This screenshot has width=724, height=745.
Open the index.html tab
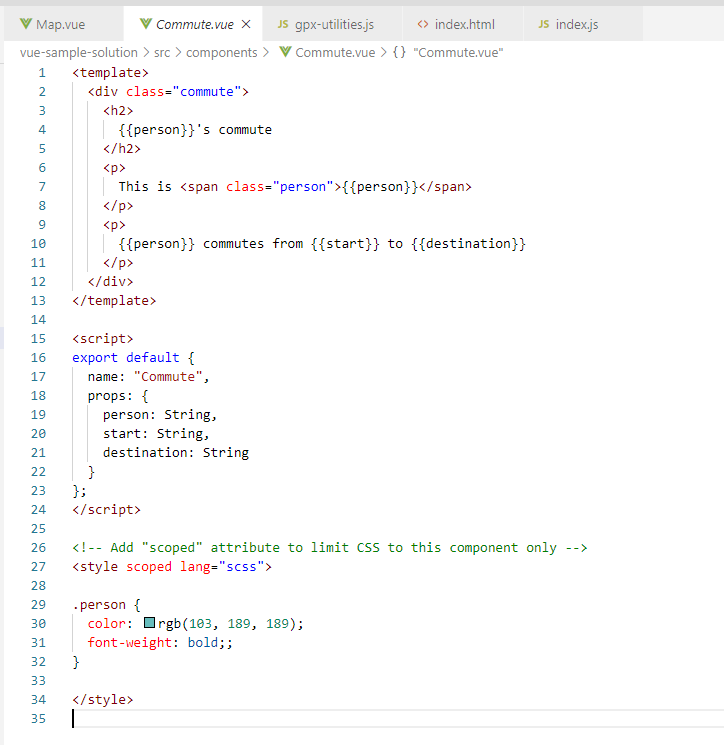463,24
